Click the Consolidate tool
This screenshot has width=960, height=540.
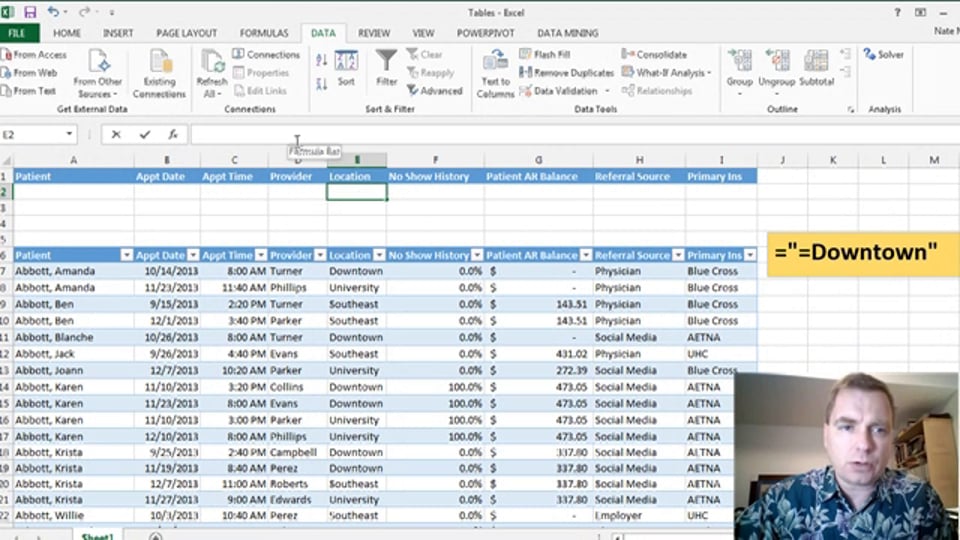pyautogui.click(x=654, y=54)
